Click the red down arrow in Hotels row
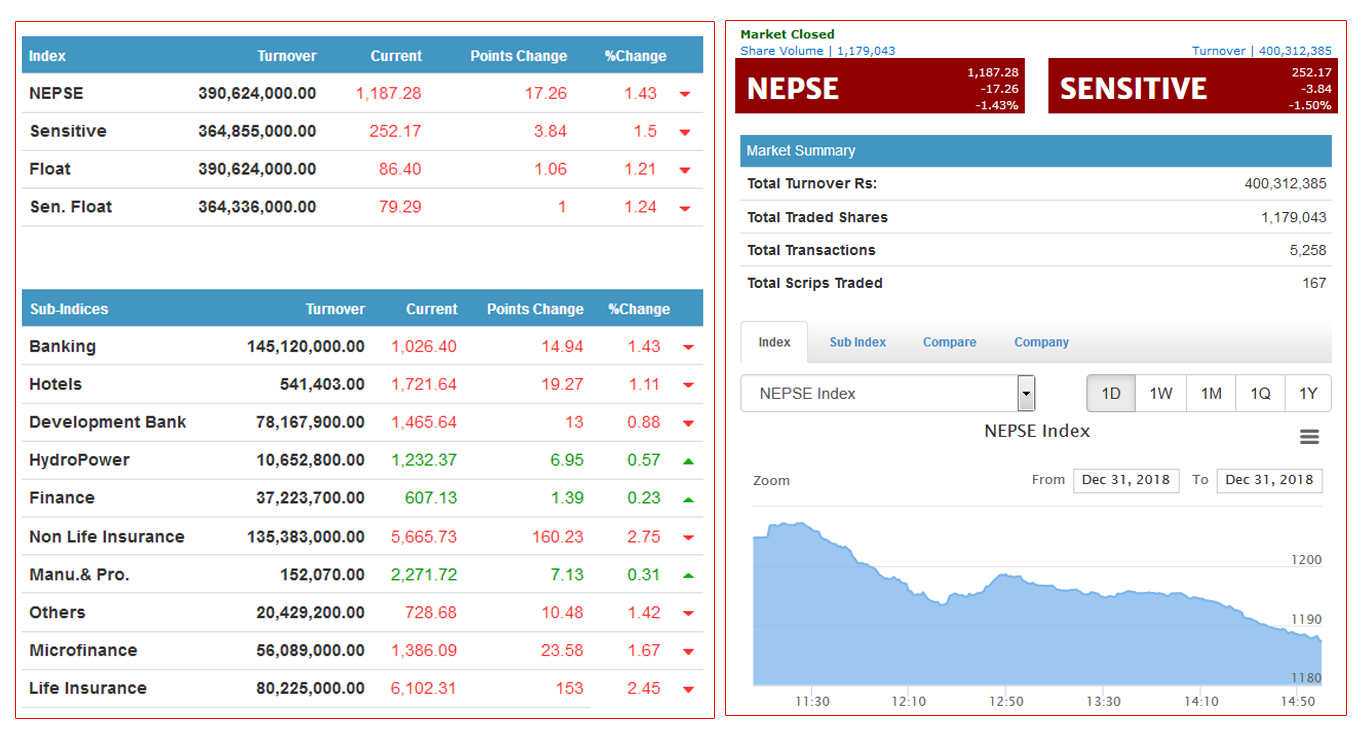 coord(688,386)
